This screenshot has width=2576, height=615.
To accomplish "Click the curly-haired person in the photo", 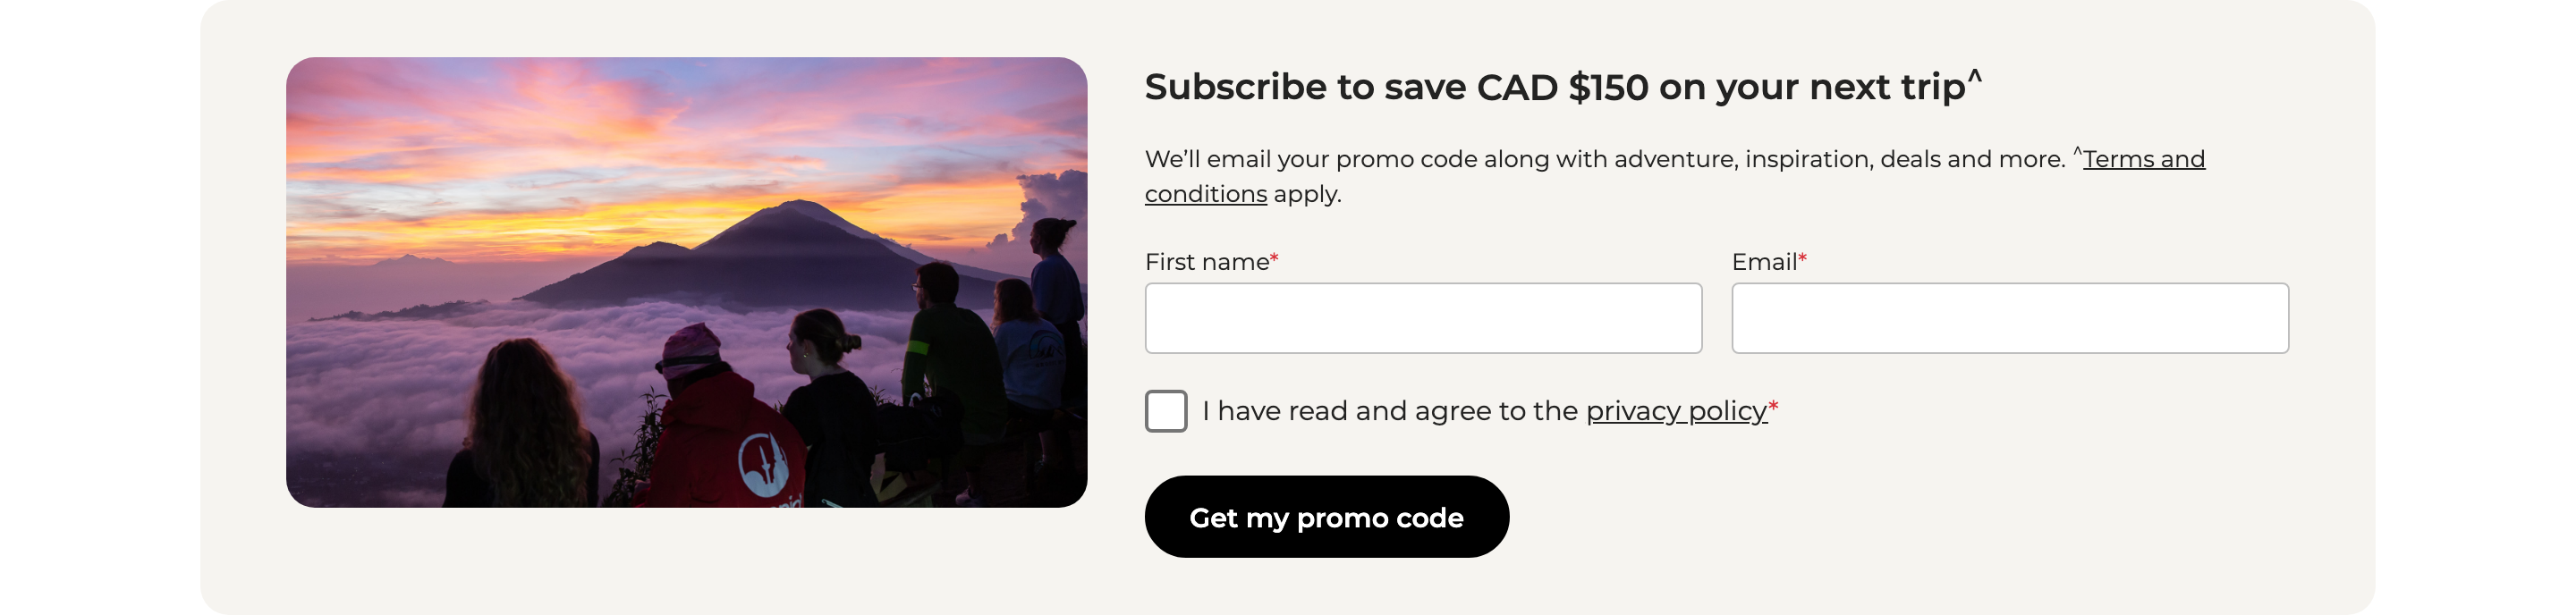I will click(x=525, y=425).
